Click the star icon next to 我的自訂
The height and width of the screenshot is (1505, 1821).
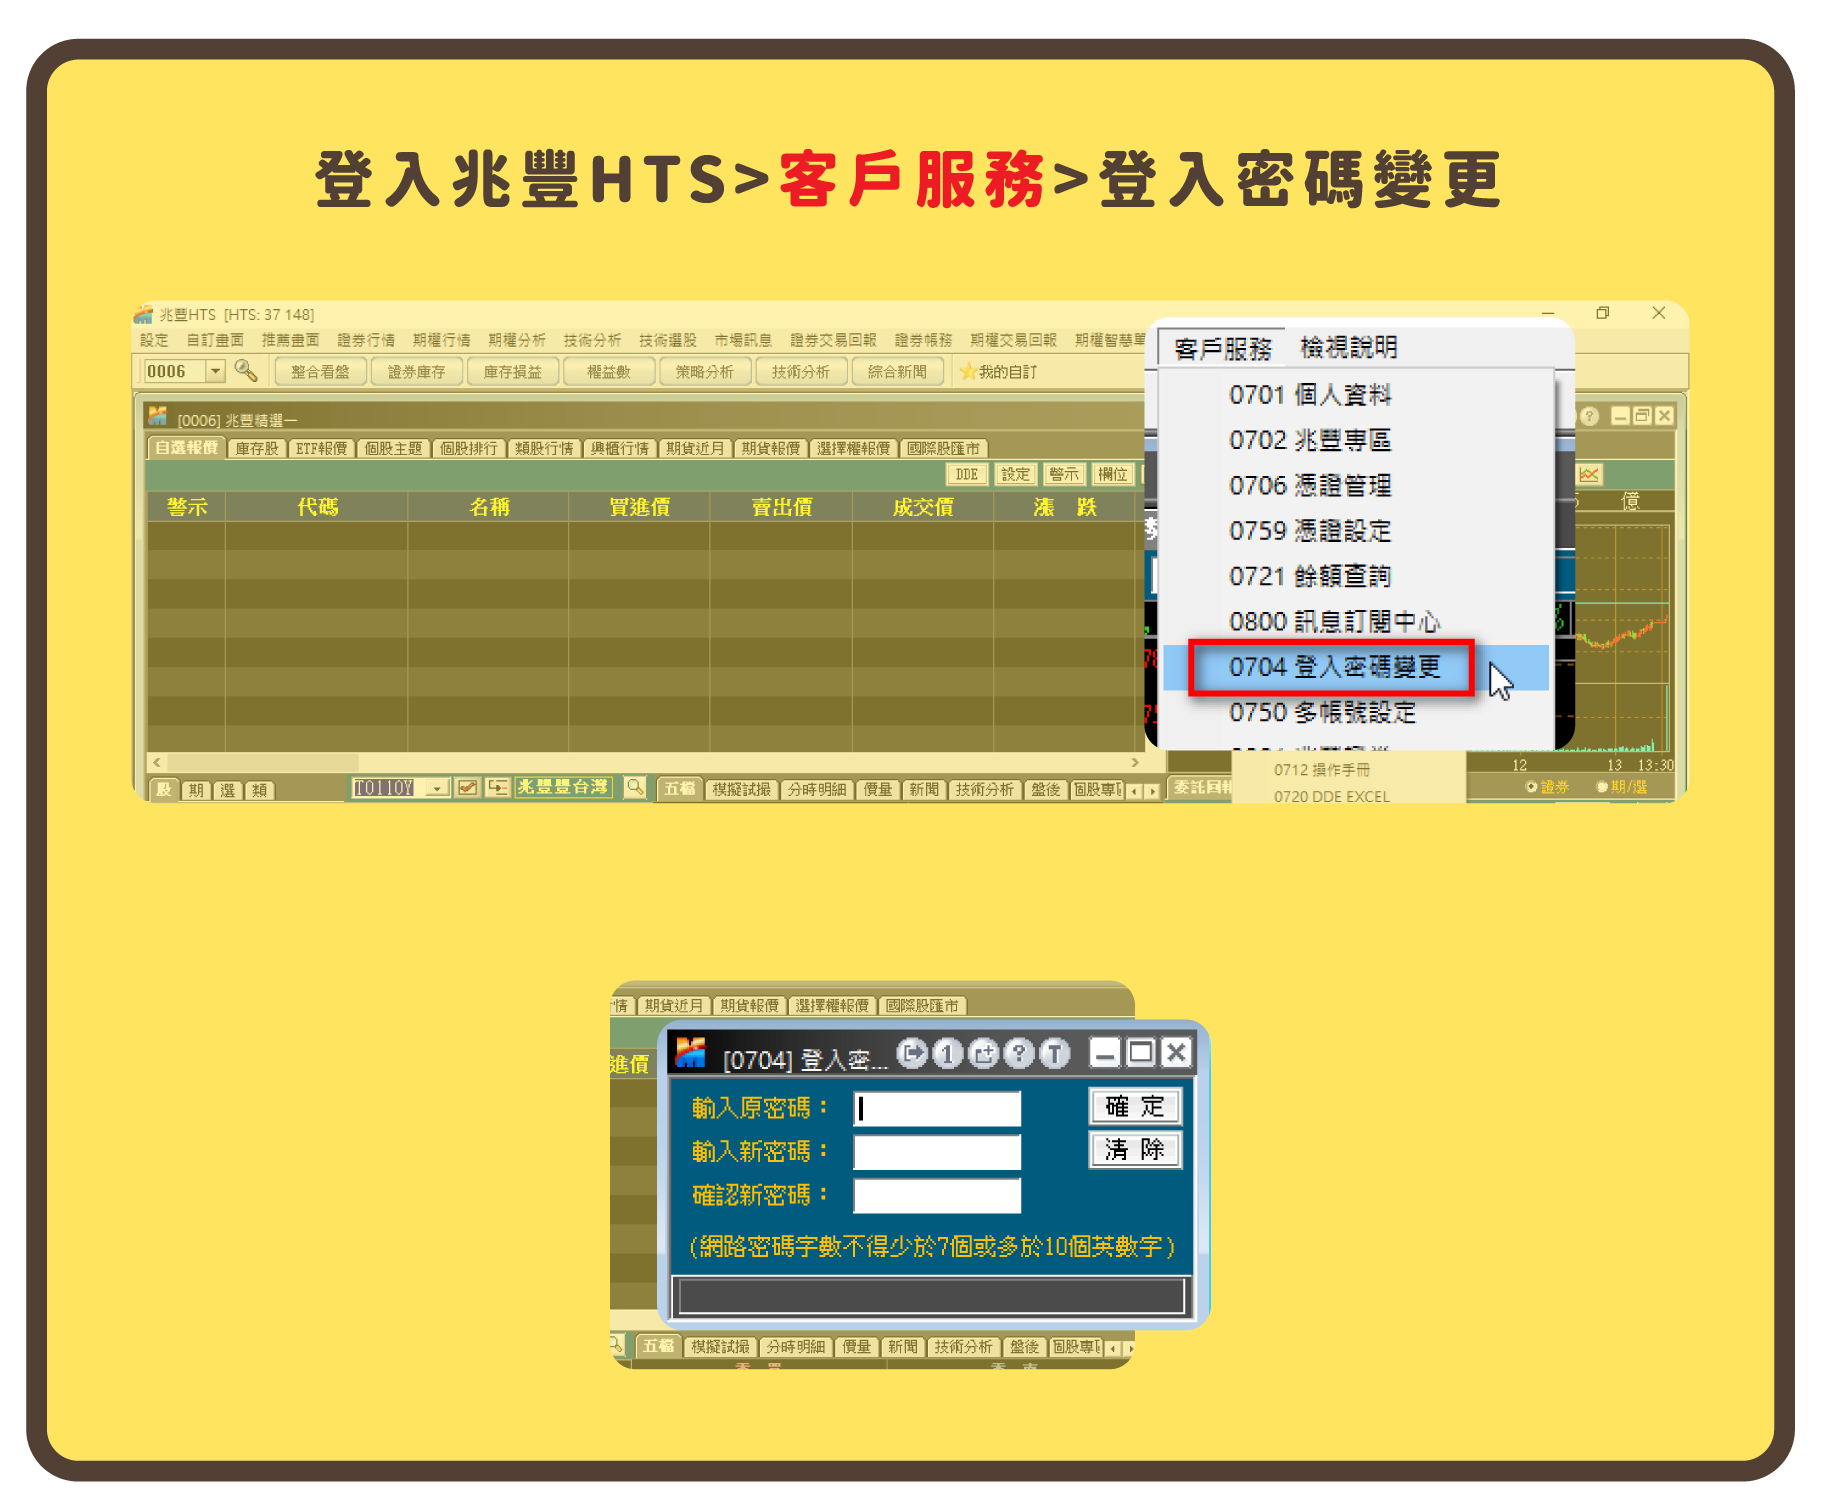[x=967, y=372]
